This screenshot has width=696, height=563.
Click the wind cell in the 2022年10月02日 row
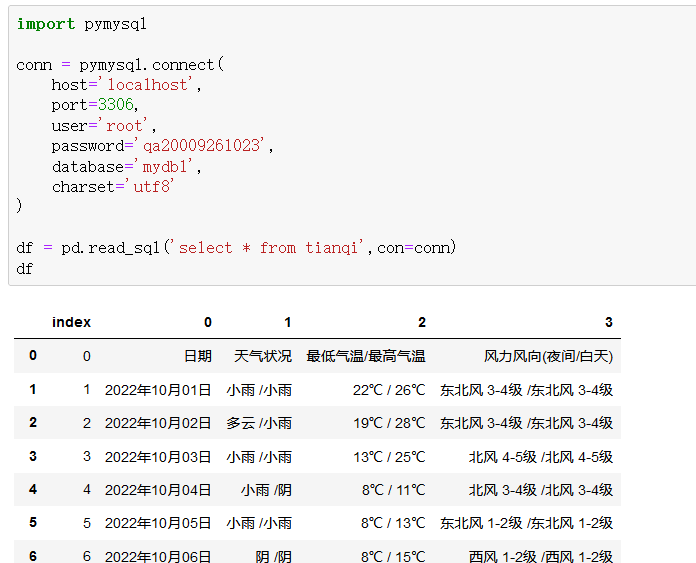(x=526, y=423)
